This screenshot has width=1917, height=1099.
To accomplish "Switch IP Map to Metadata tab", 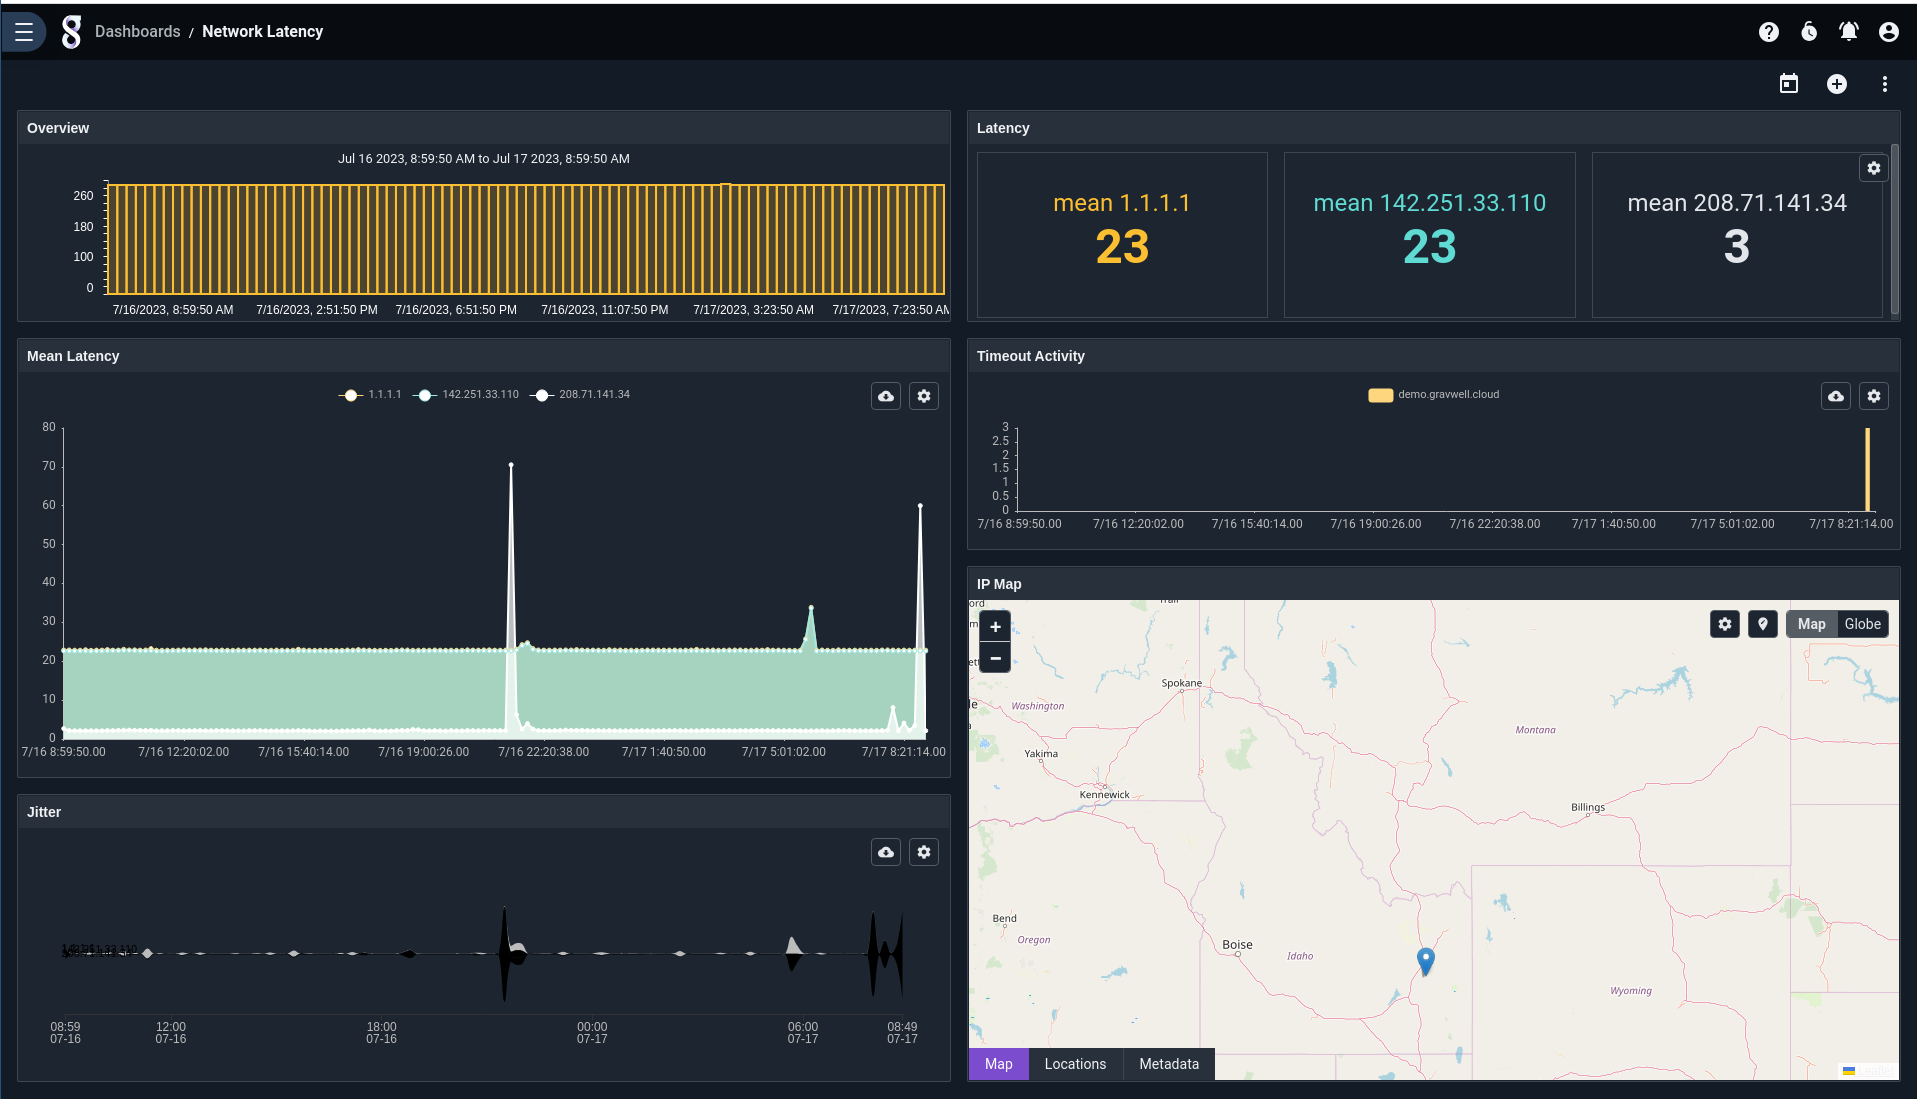I will pos(1168,1064).
